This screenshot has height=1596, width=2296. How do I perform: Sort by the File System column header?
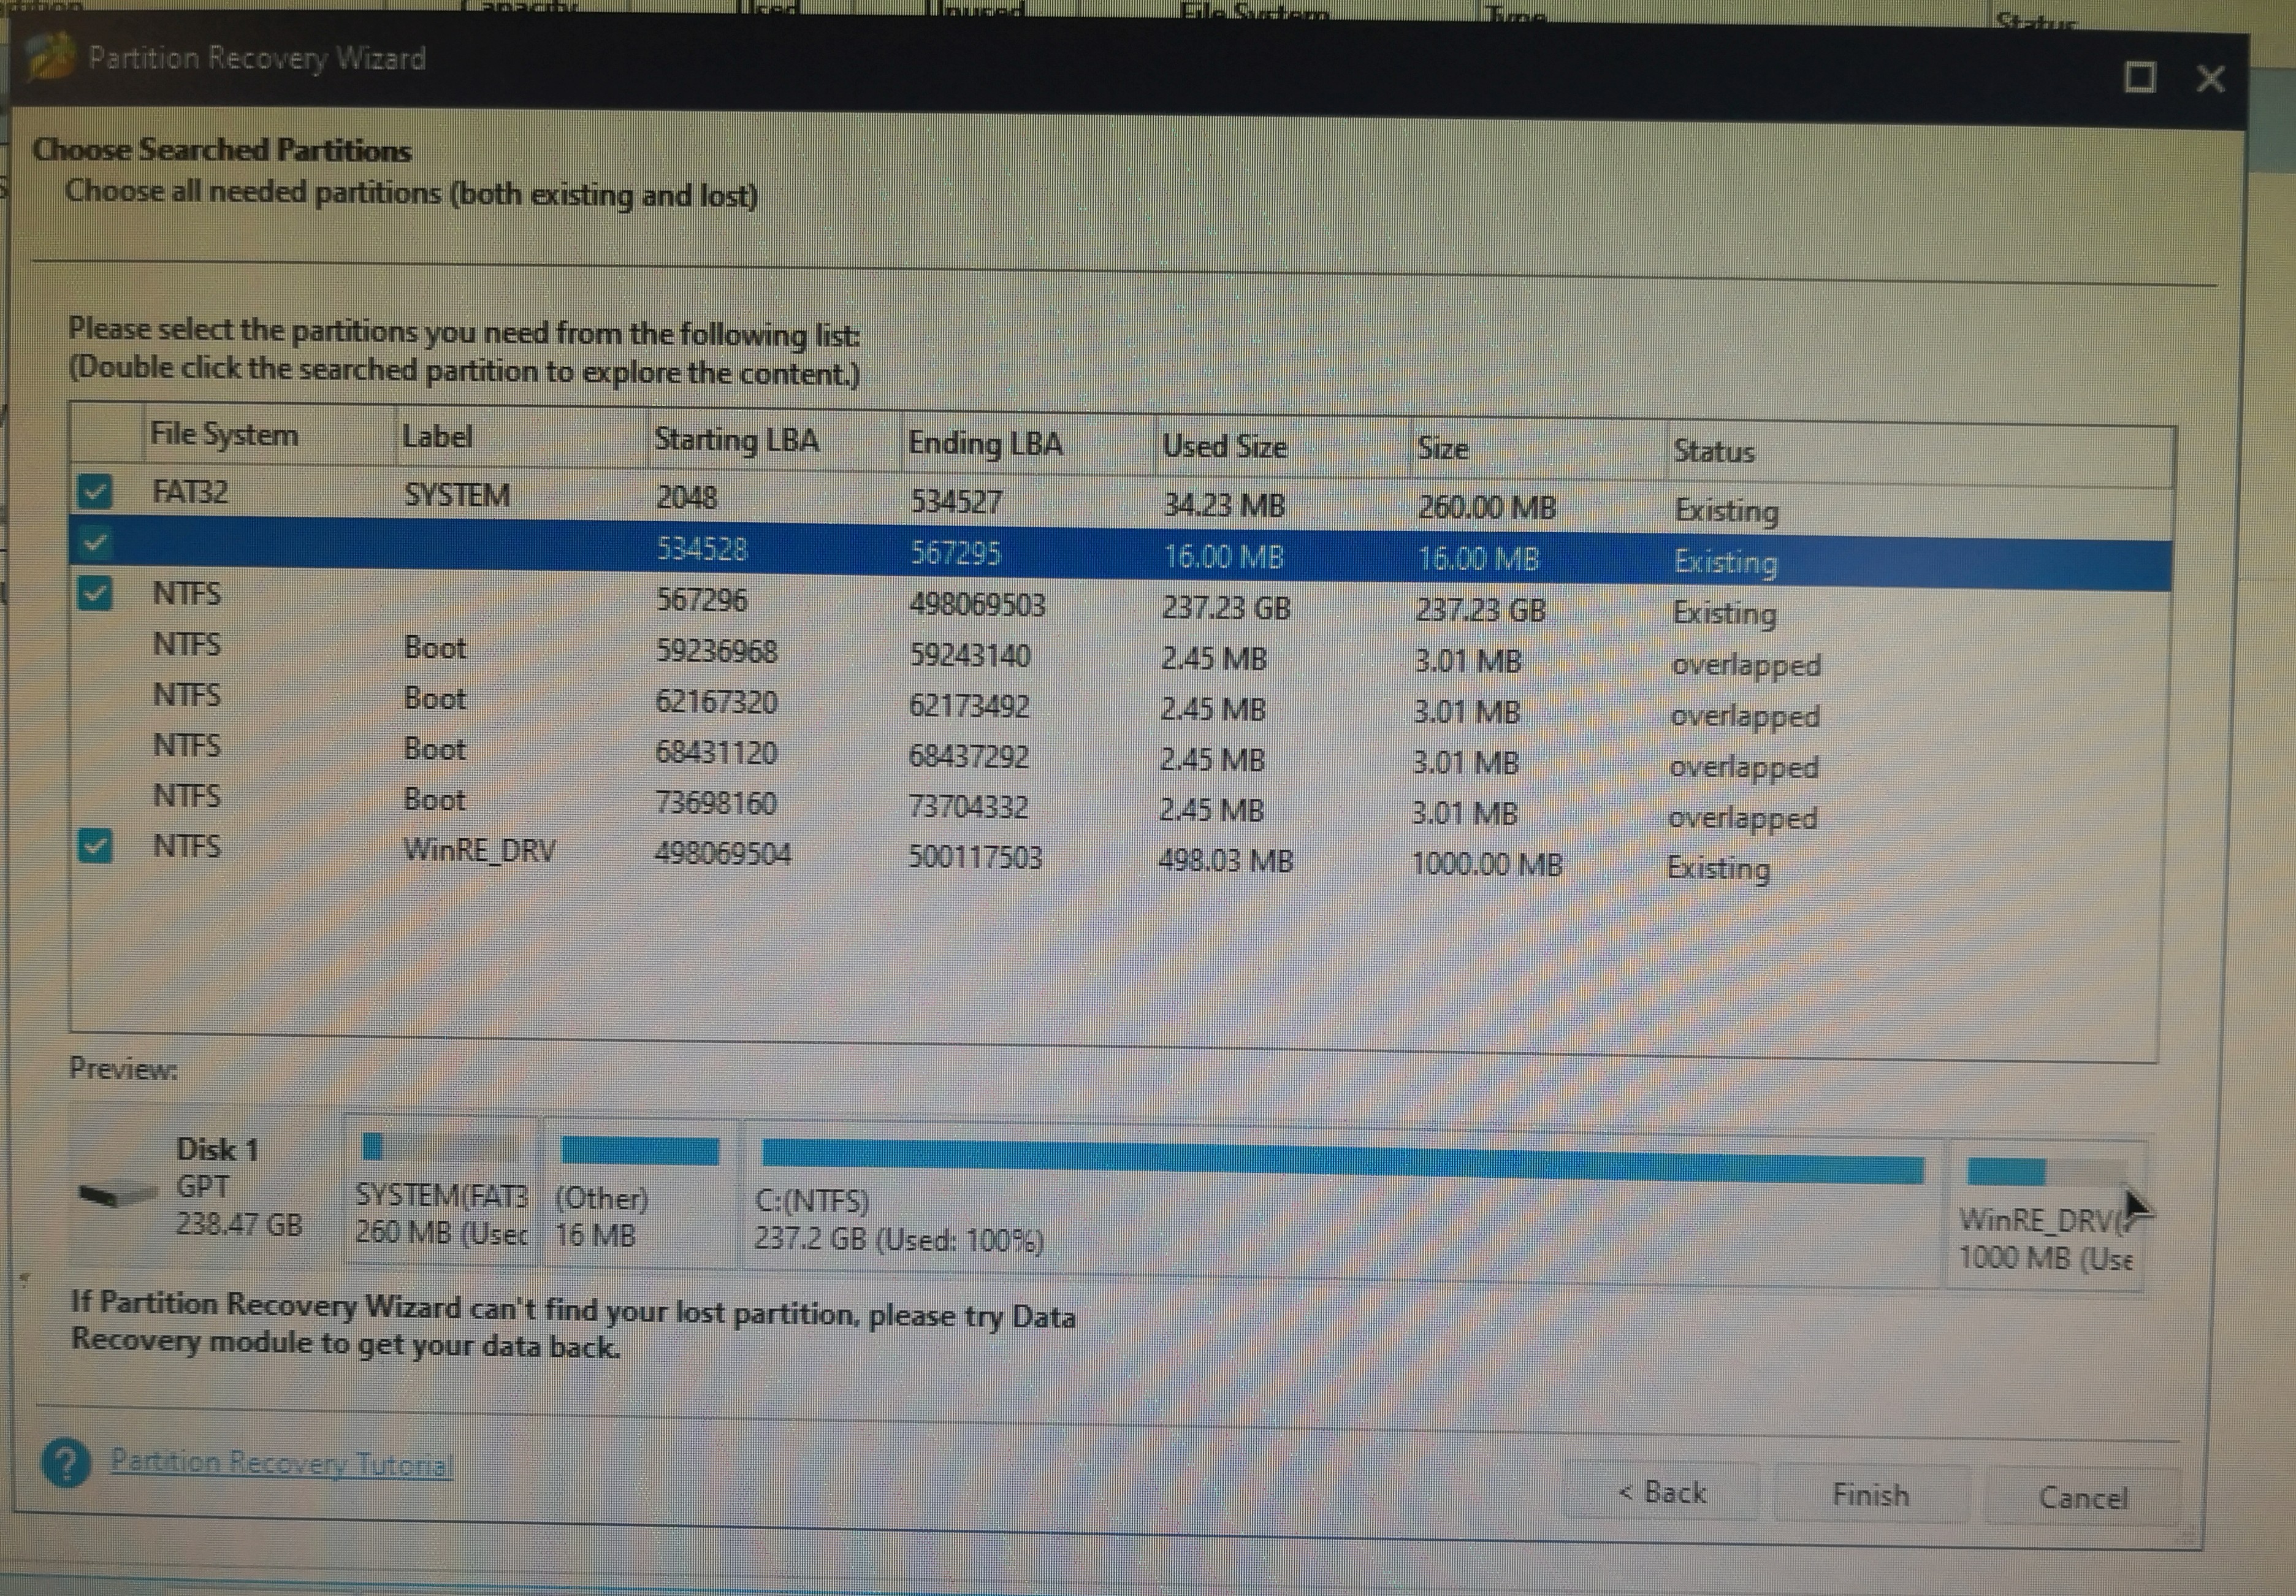[224, 435]
